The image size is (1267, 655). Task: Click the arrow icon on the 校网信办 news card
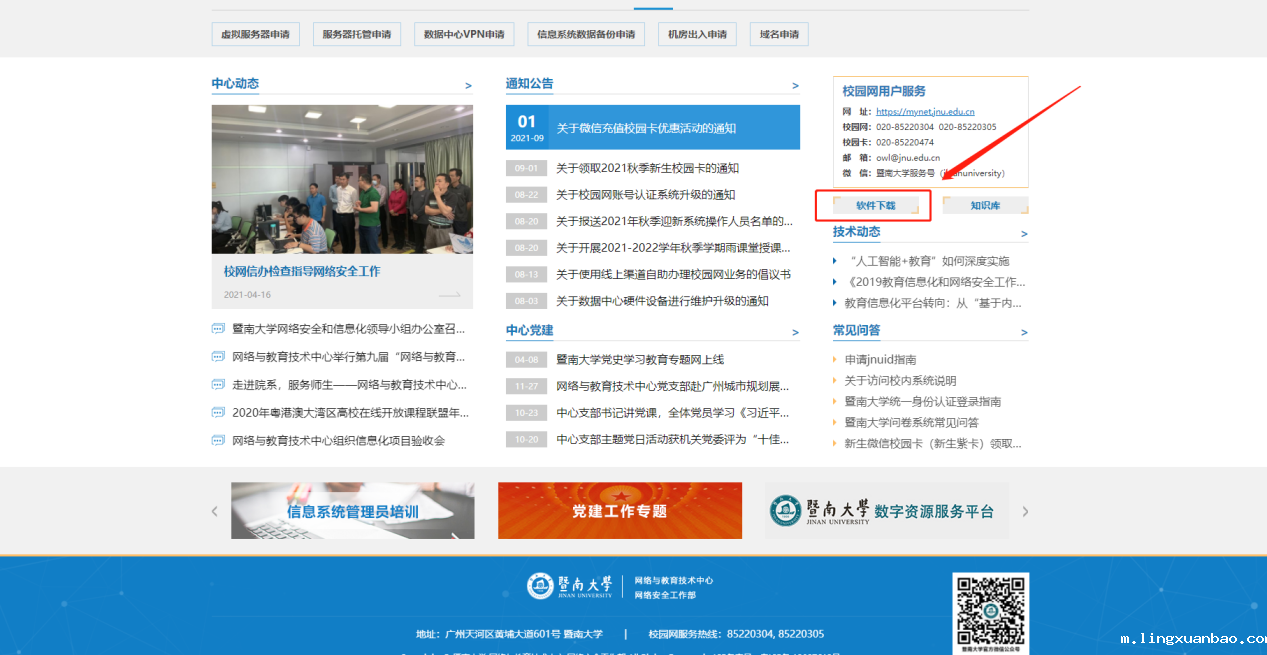(x=450, y=295)
